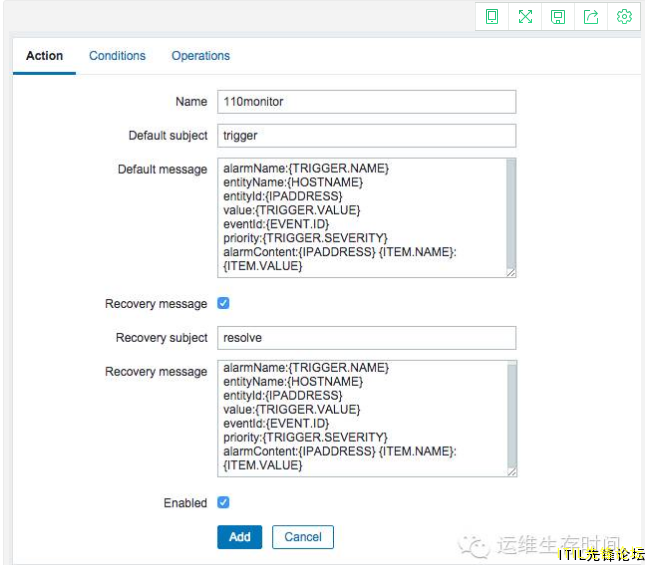Click the Add button
Image resolution: width=645 pixels, height=565 pixels.
(x=239, y=537)
